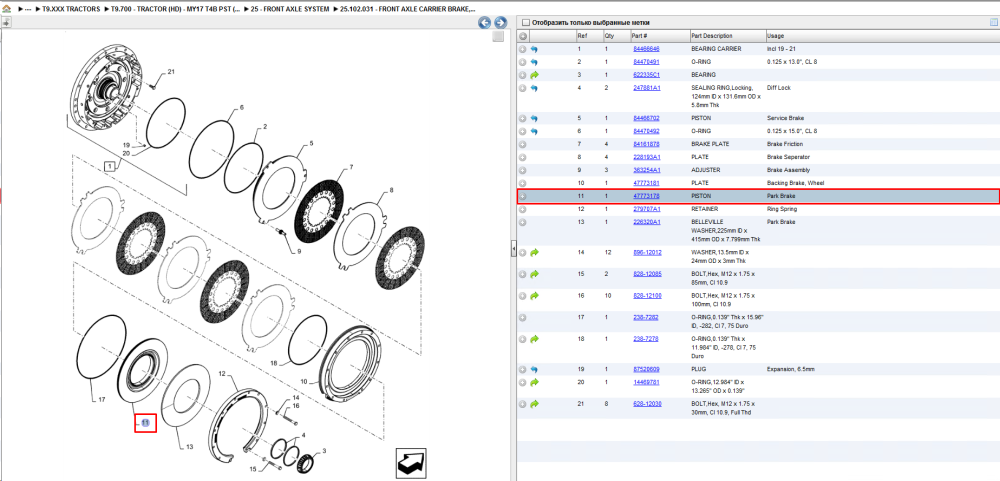1000x481 pixels.
Task: Click round add button for RETAINER row
Action: point(522,209)
